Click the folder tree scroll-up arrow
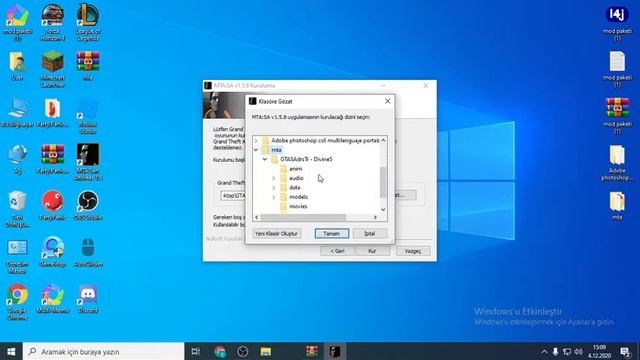The image size is (640, 360). [383, 140]
